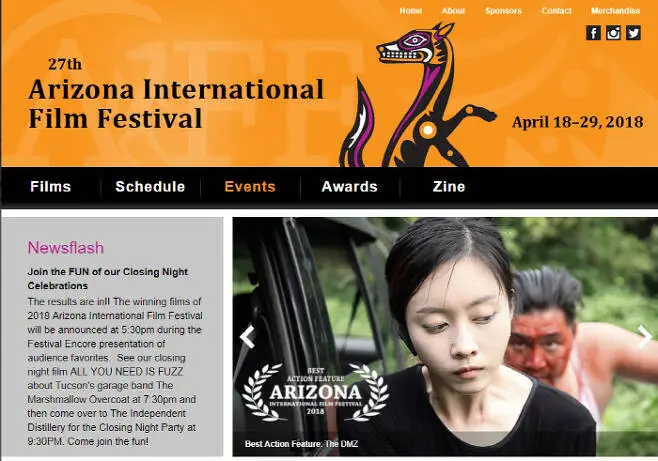Screen dimensions: 658x461
Task: Go to the Home link
Action: click(410, 11)
